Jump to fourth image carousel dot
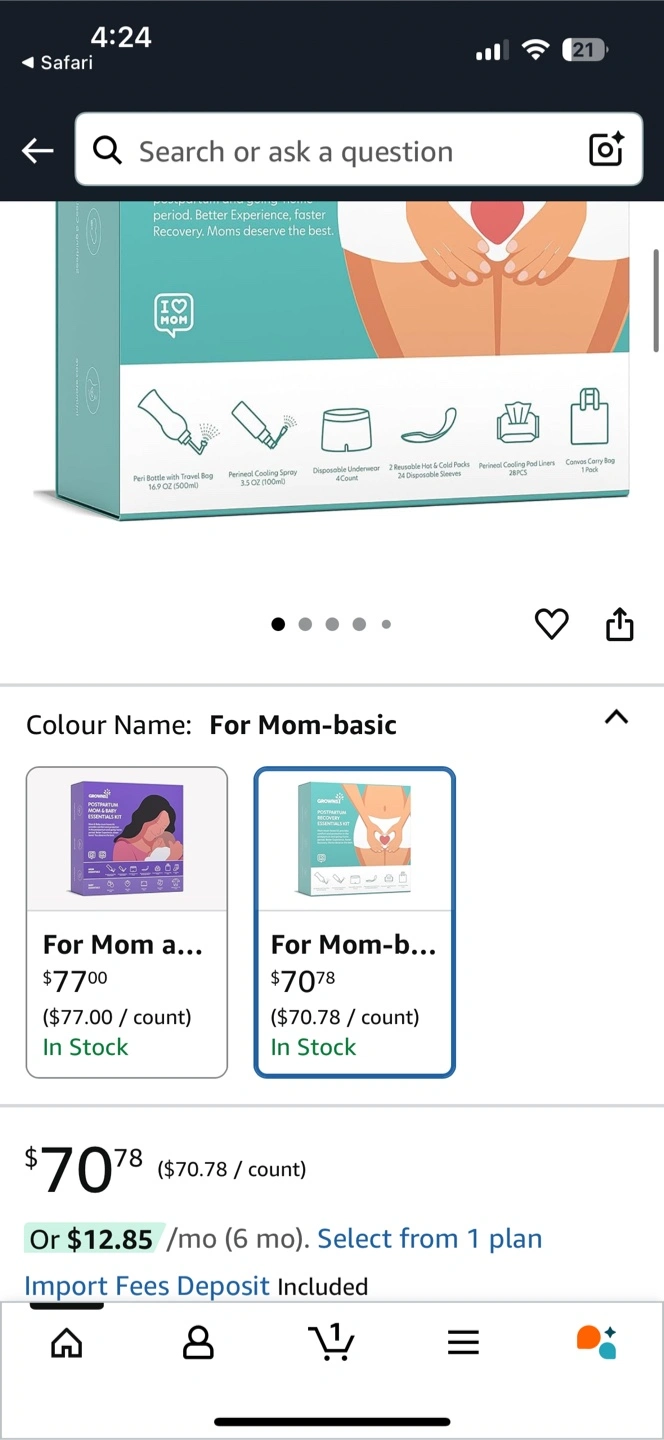 (x=359, y=624)
